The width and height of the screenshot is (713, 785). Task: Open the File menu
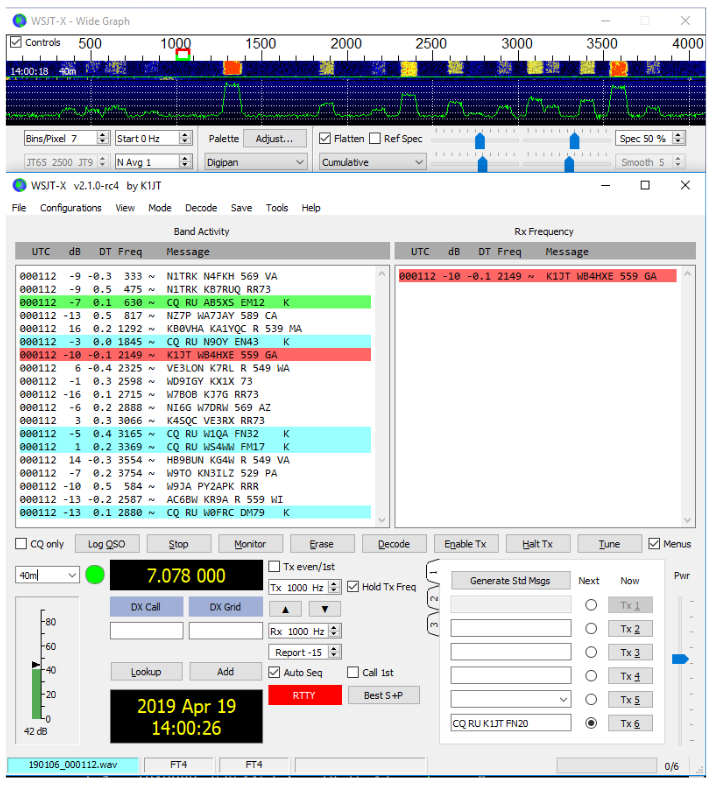tap(19, 208)
